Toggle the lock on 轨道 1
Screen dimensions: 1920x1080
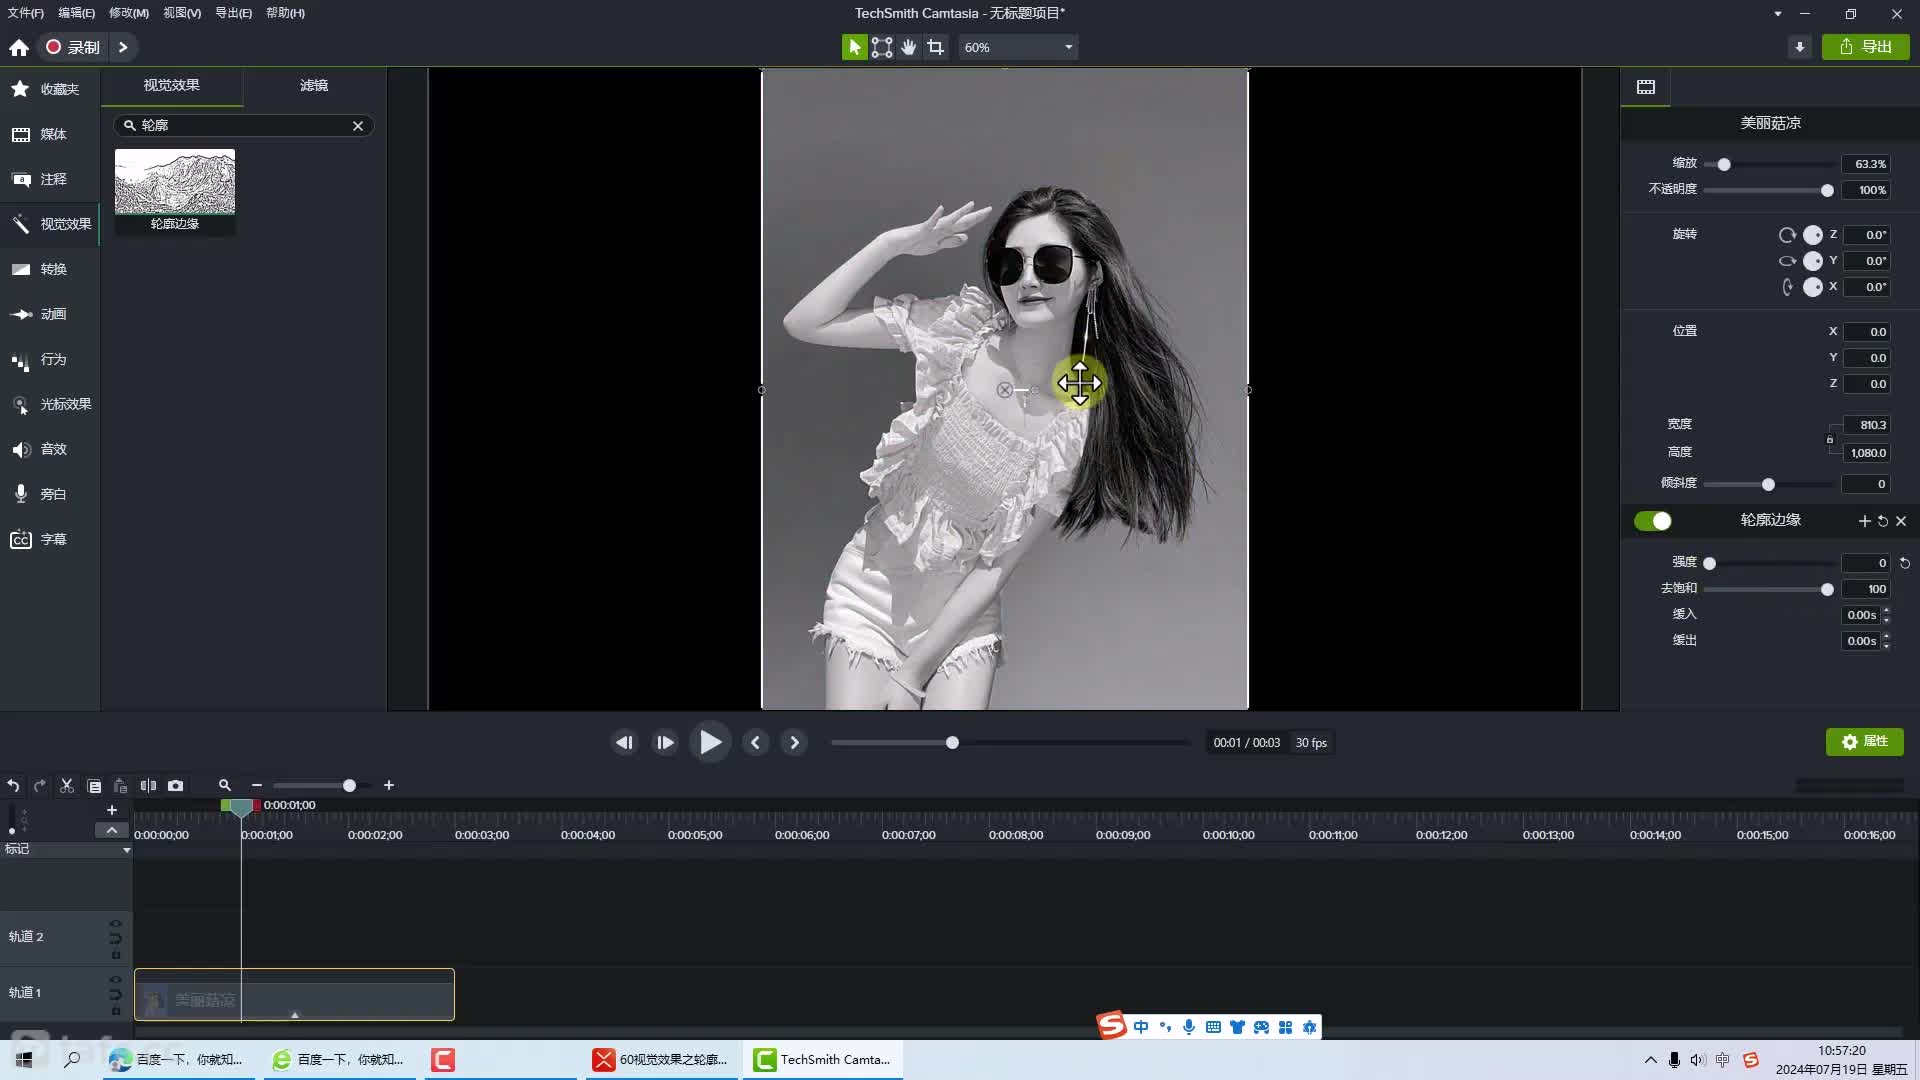click(x=116, y=1011)
